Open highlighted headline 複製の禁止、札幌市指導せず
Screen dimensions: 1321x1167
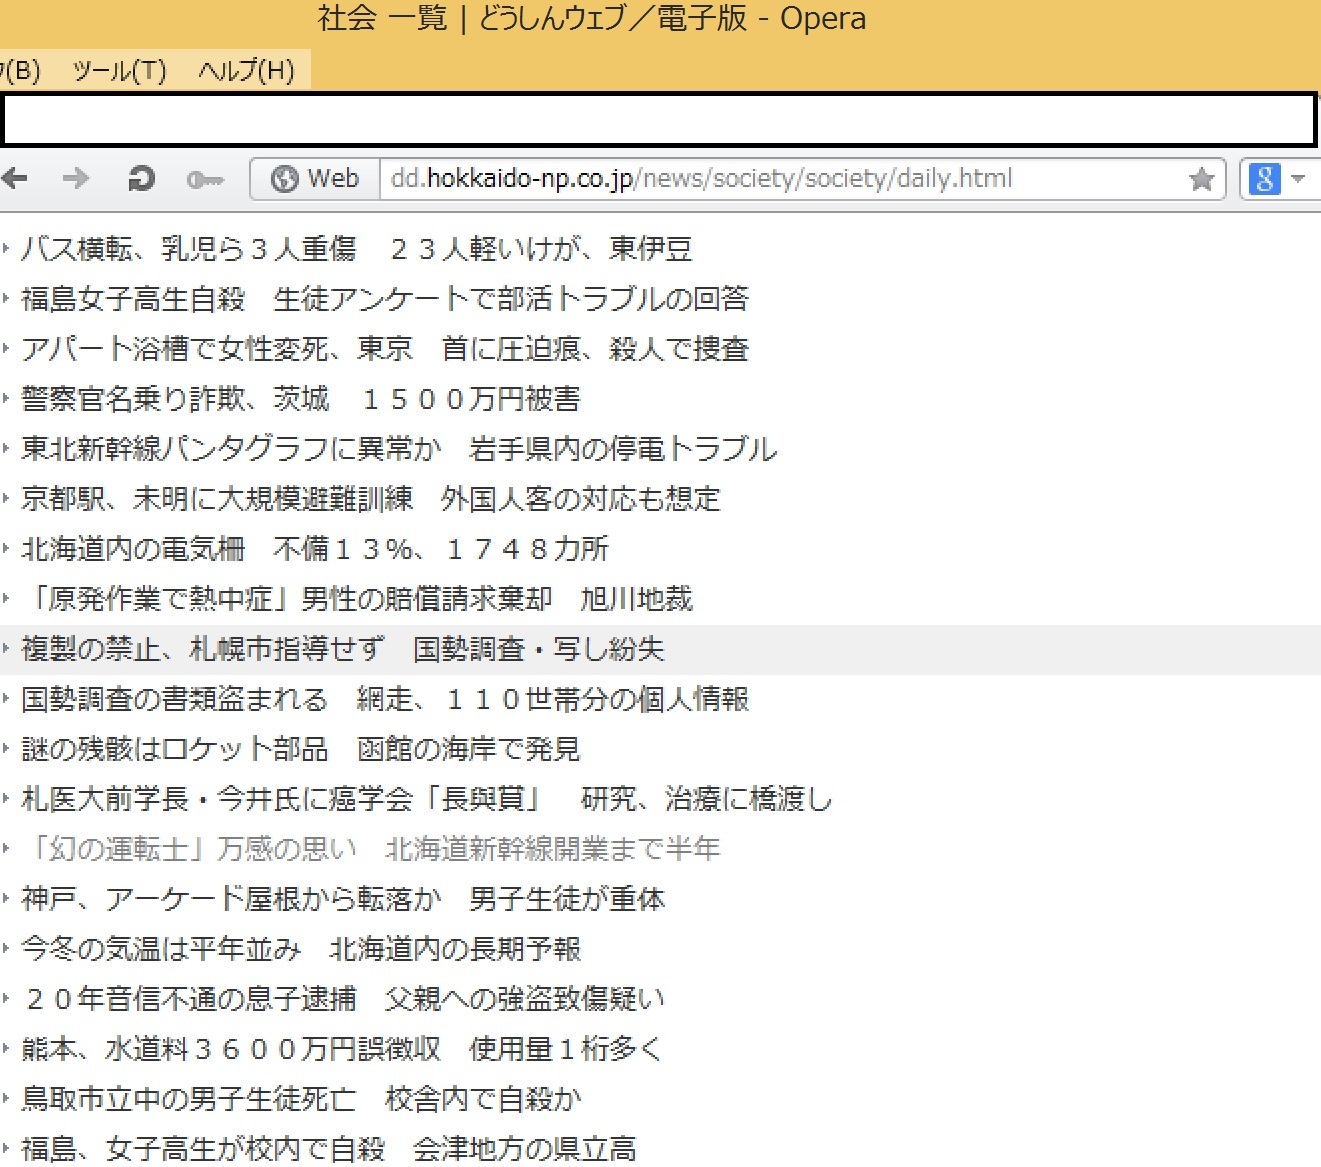tap(343, 649)
